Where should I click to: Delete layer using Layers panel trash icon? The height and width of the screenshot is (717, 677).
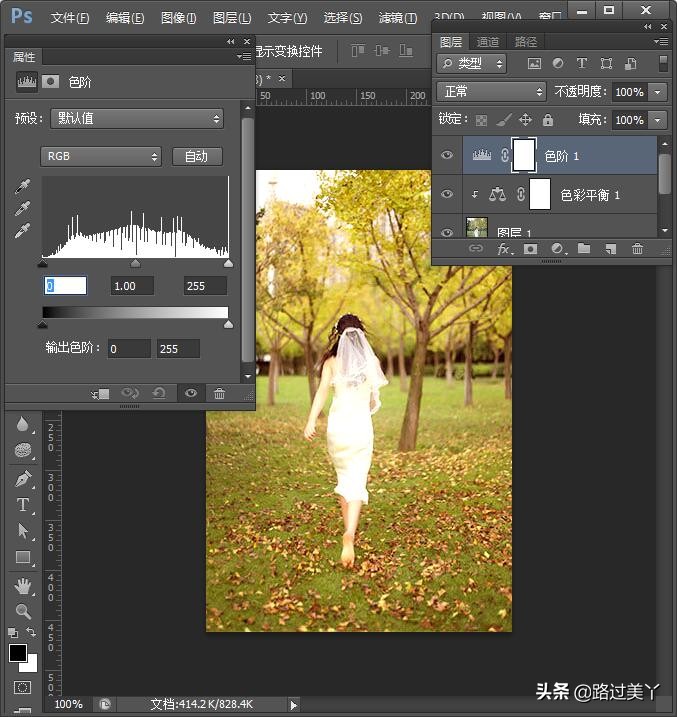(x=637, y=249)
